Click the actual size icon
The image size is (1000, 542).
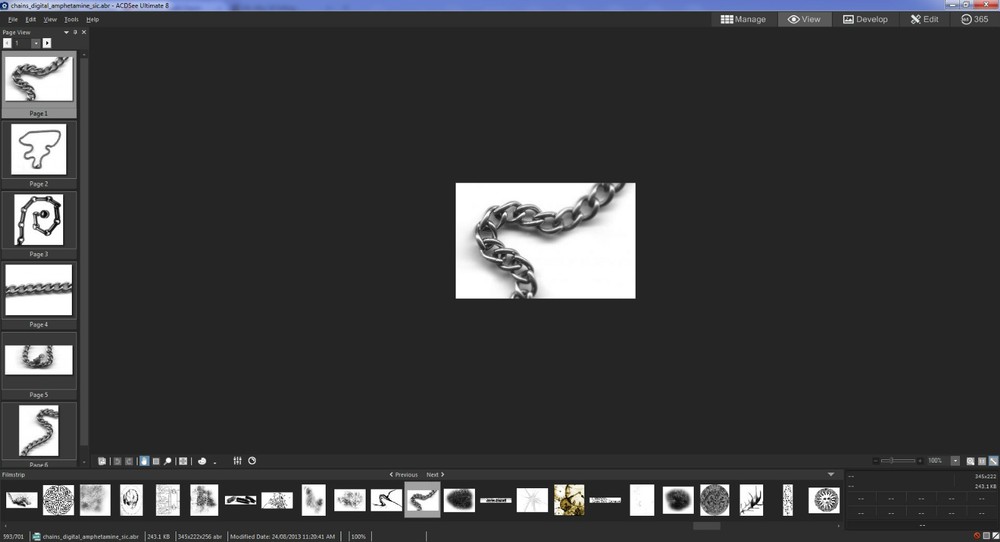click(982, 461)
